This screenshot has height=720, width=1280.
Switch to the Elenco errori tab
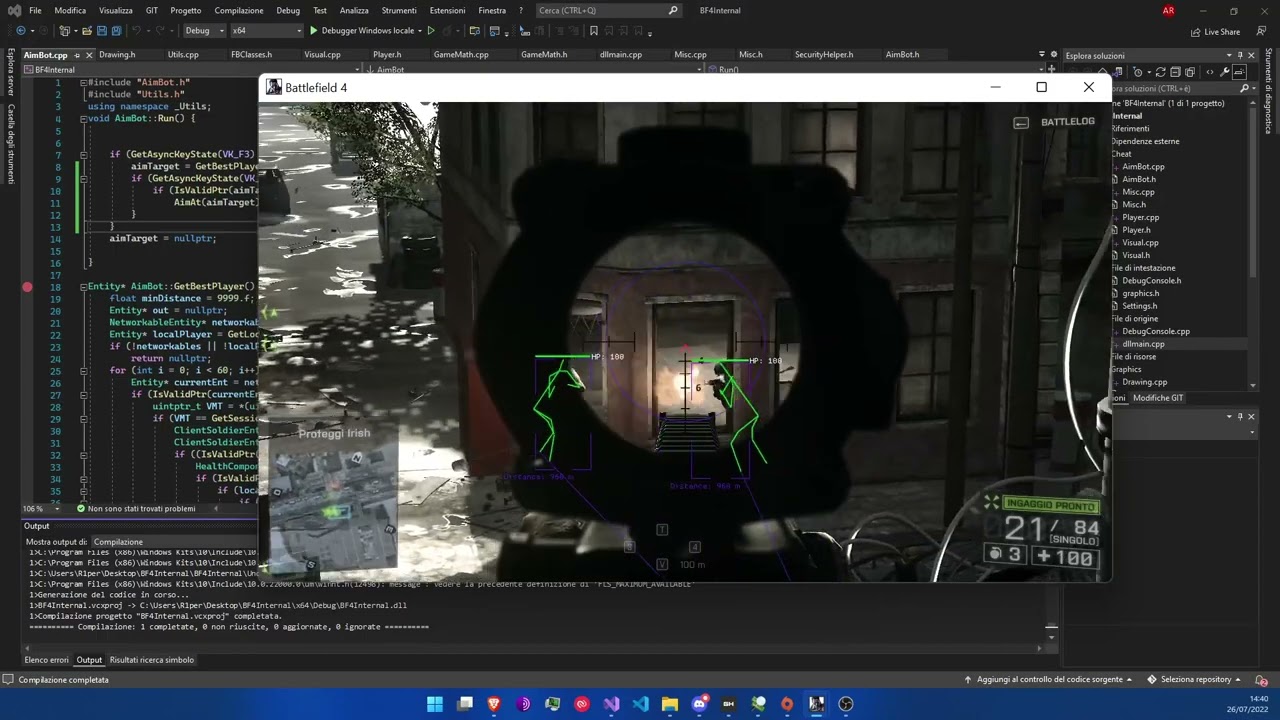(47, 660)
